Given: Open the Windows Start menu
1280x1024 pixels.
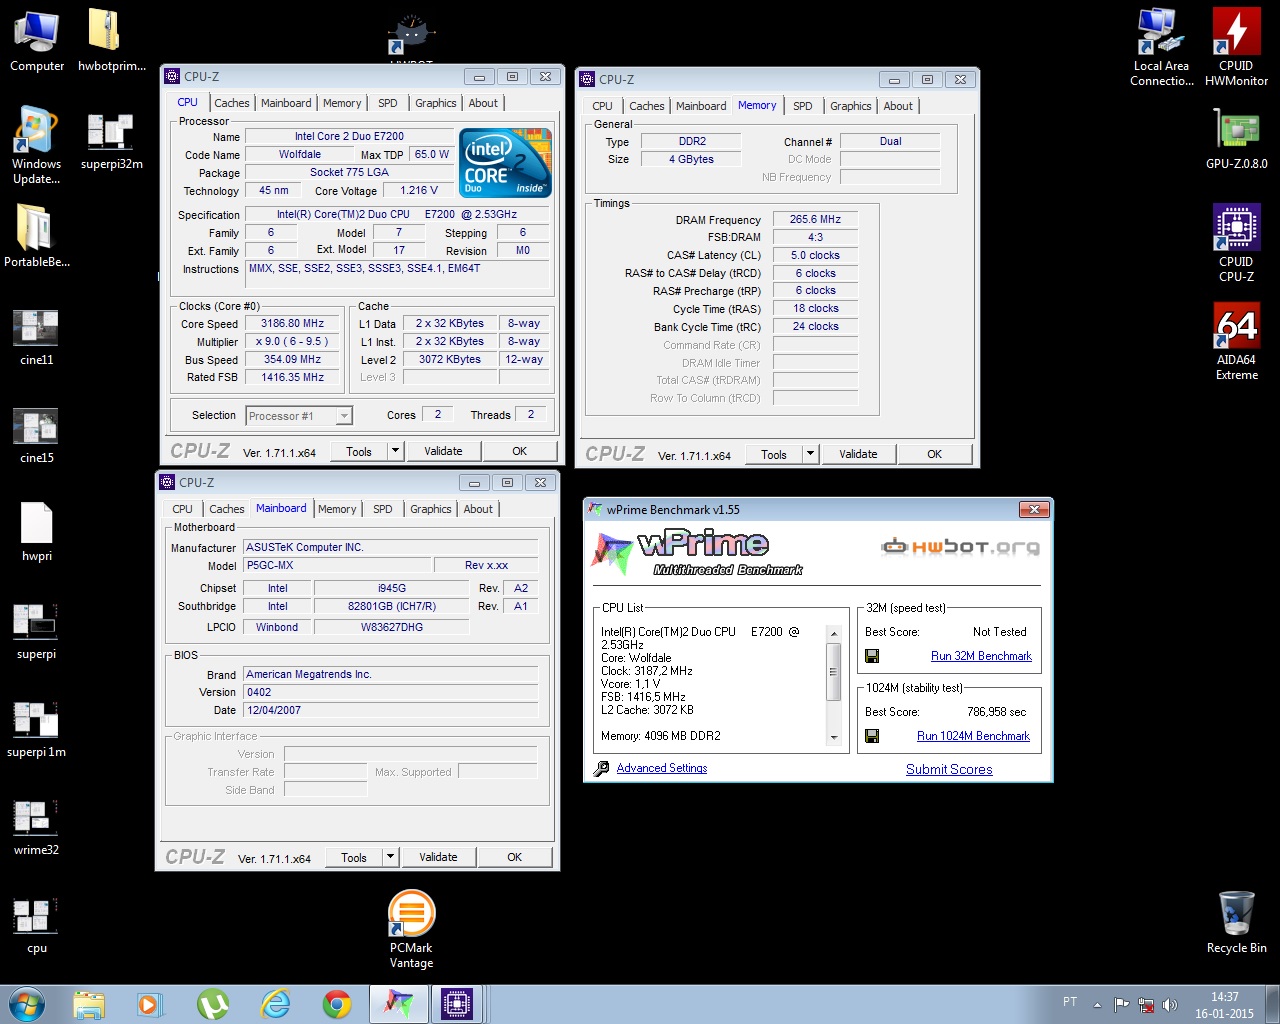Looking at the screenshot, I should click(27, 1003).
